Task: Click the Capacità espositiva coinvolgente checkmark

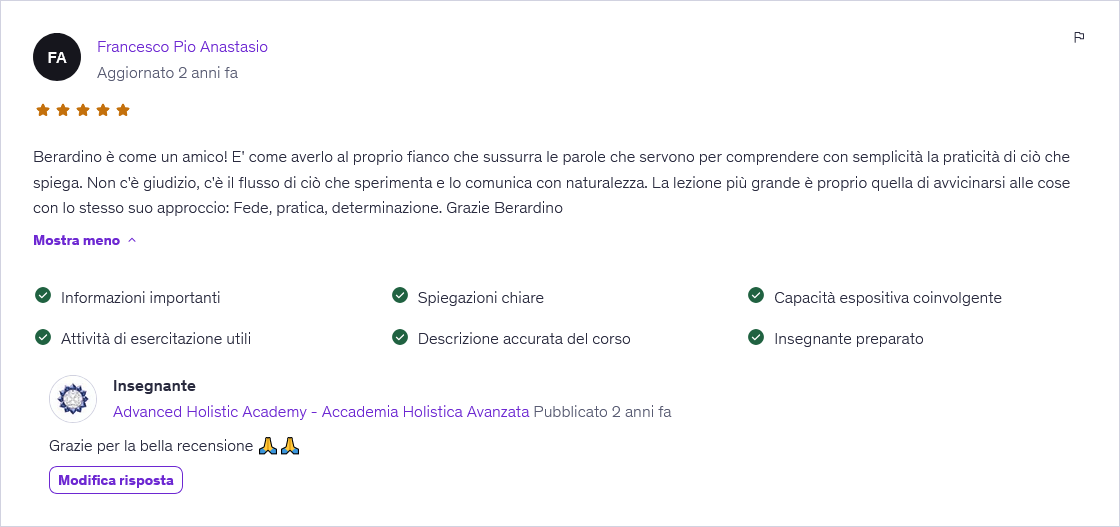Action: click(x=756, y=296)
